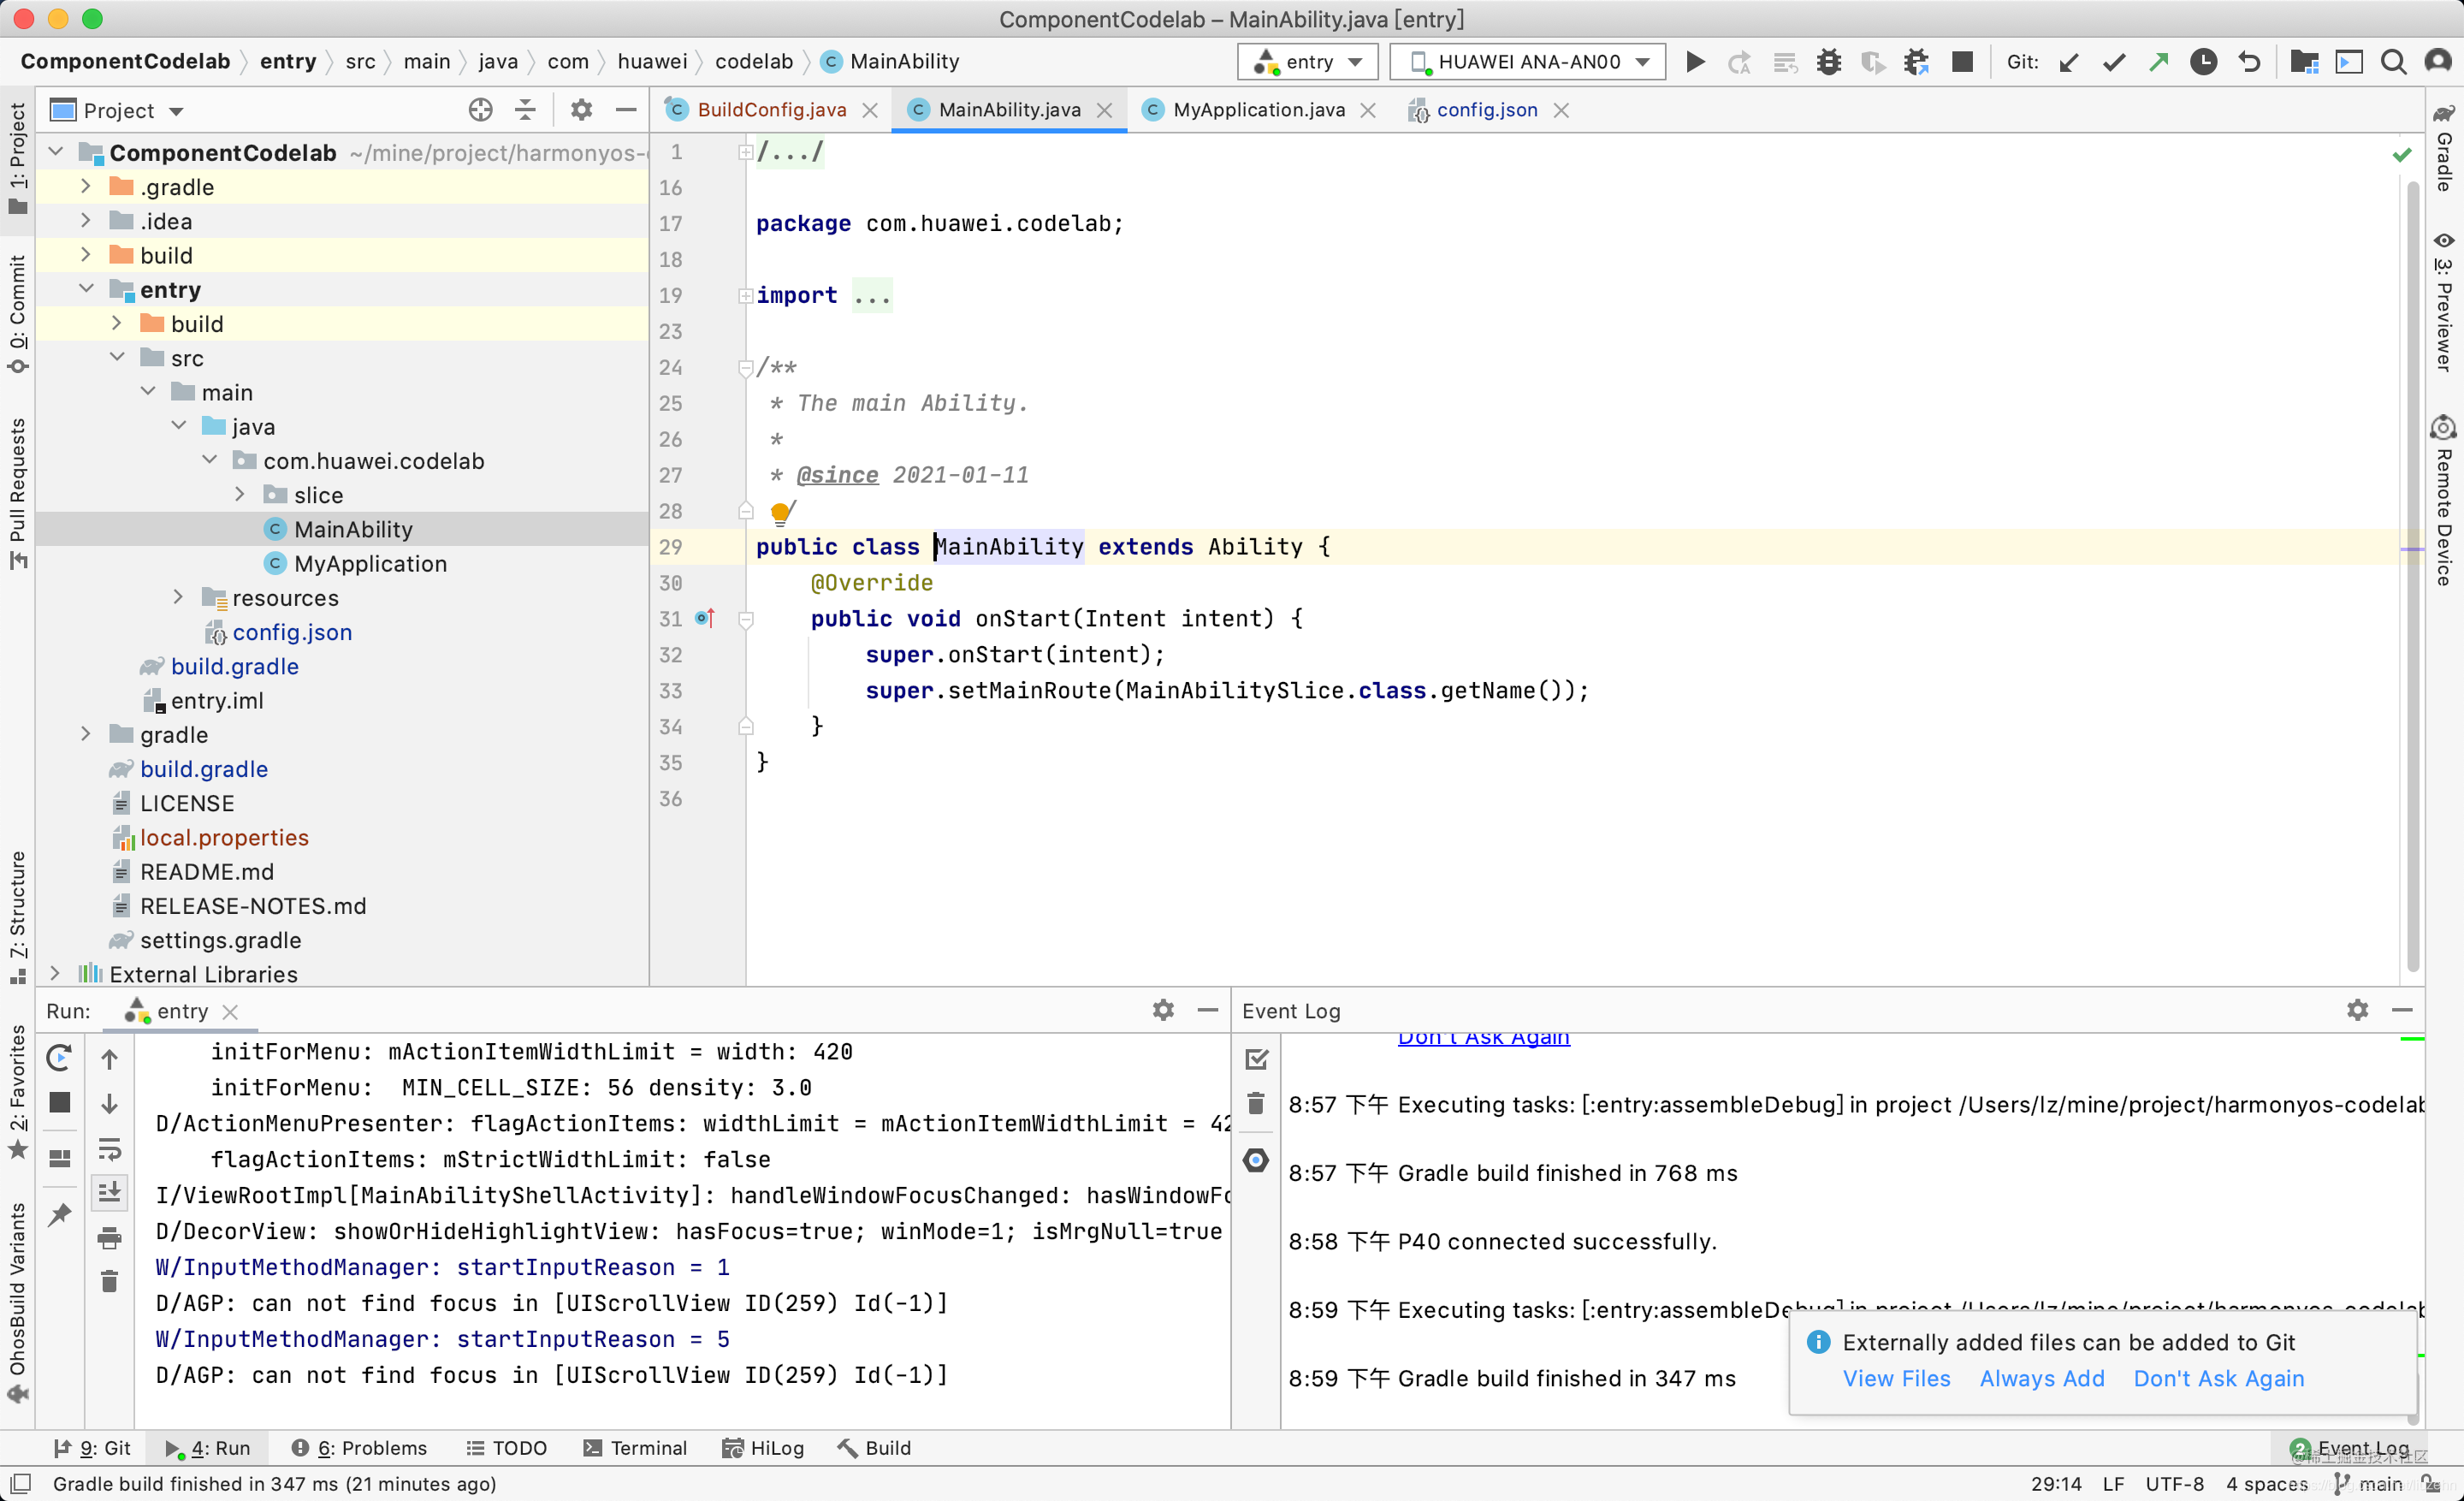Run the entry configuration
Image resolution: width=2464 pixels, height=1501 pixels.
click(1695, 62)
